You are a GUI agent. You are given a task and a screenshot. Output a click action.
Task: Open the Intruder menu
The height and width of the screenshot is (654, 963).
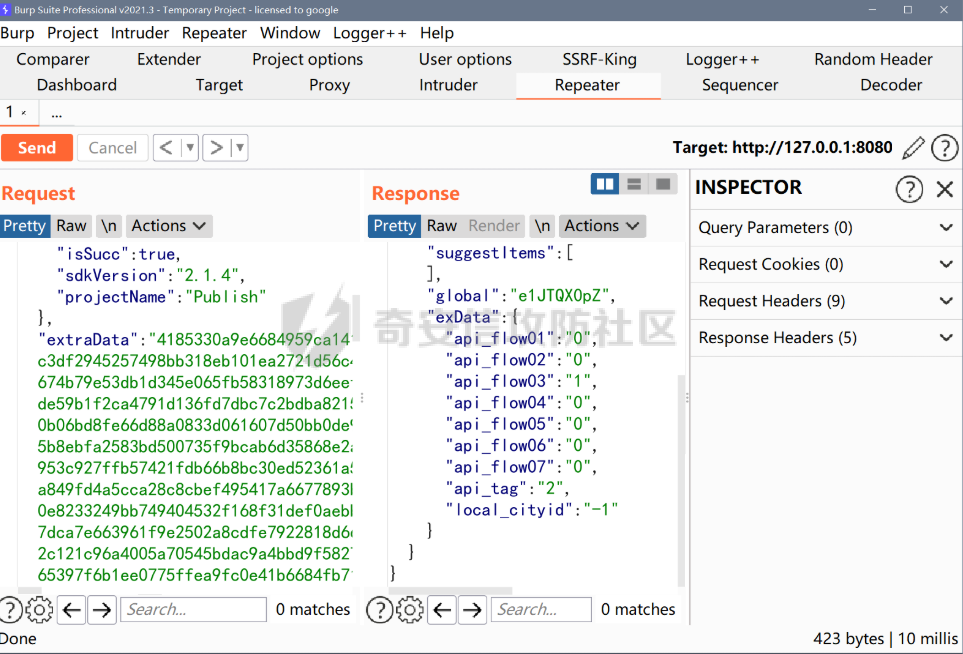[x=139, y=33]
